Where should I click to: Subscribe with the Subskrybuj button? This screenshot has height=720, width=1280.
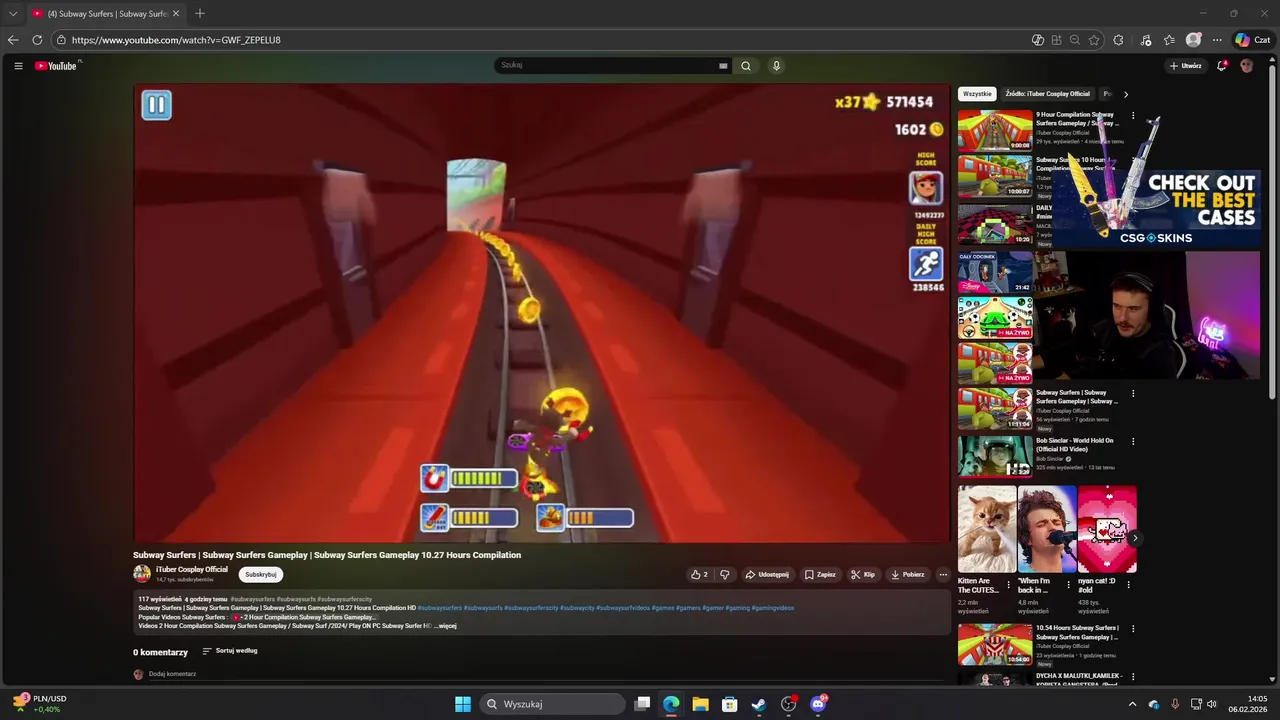coord(261,575)
